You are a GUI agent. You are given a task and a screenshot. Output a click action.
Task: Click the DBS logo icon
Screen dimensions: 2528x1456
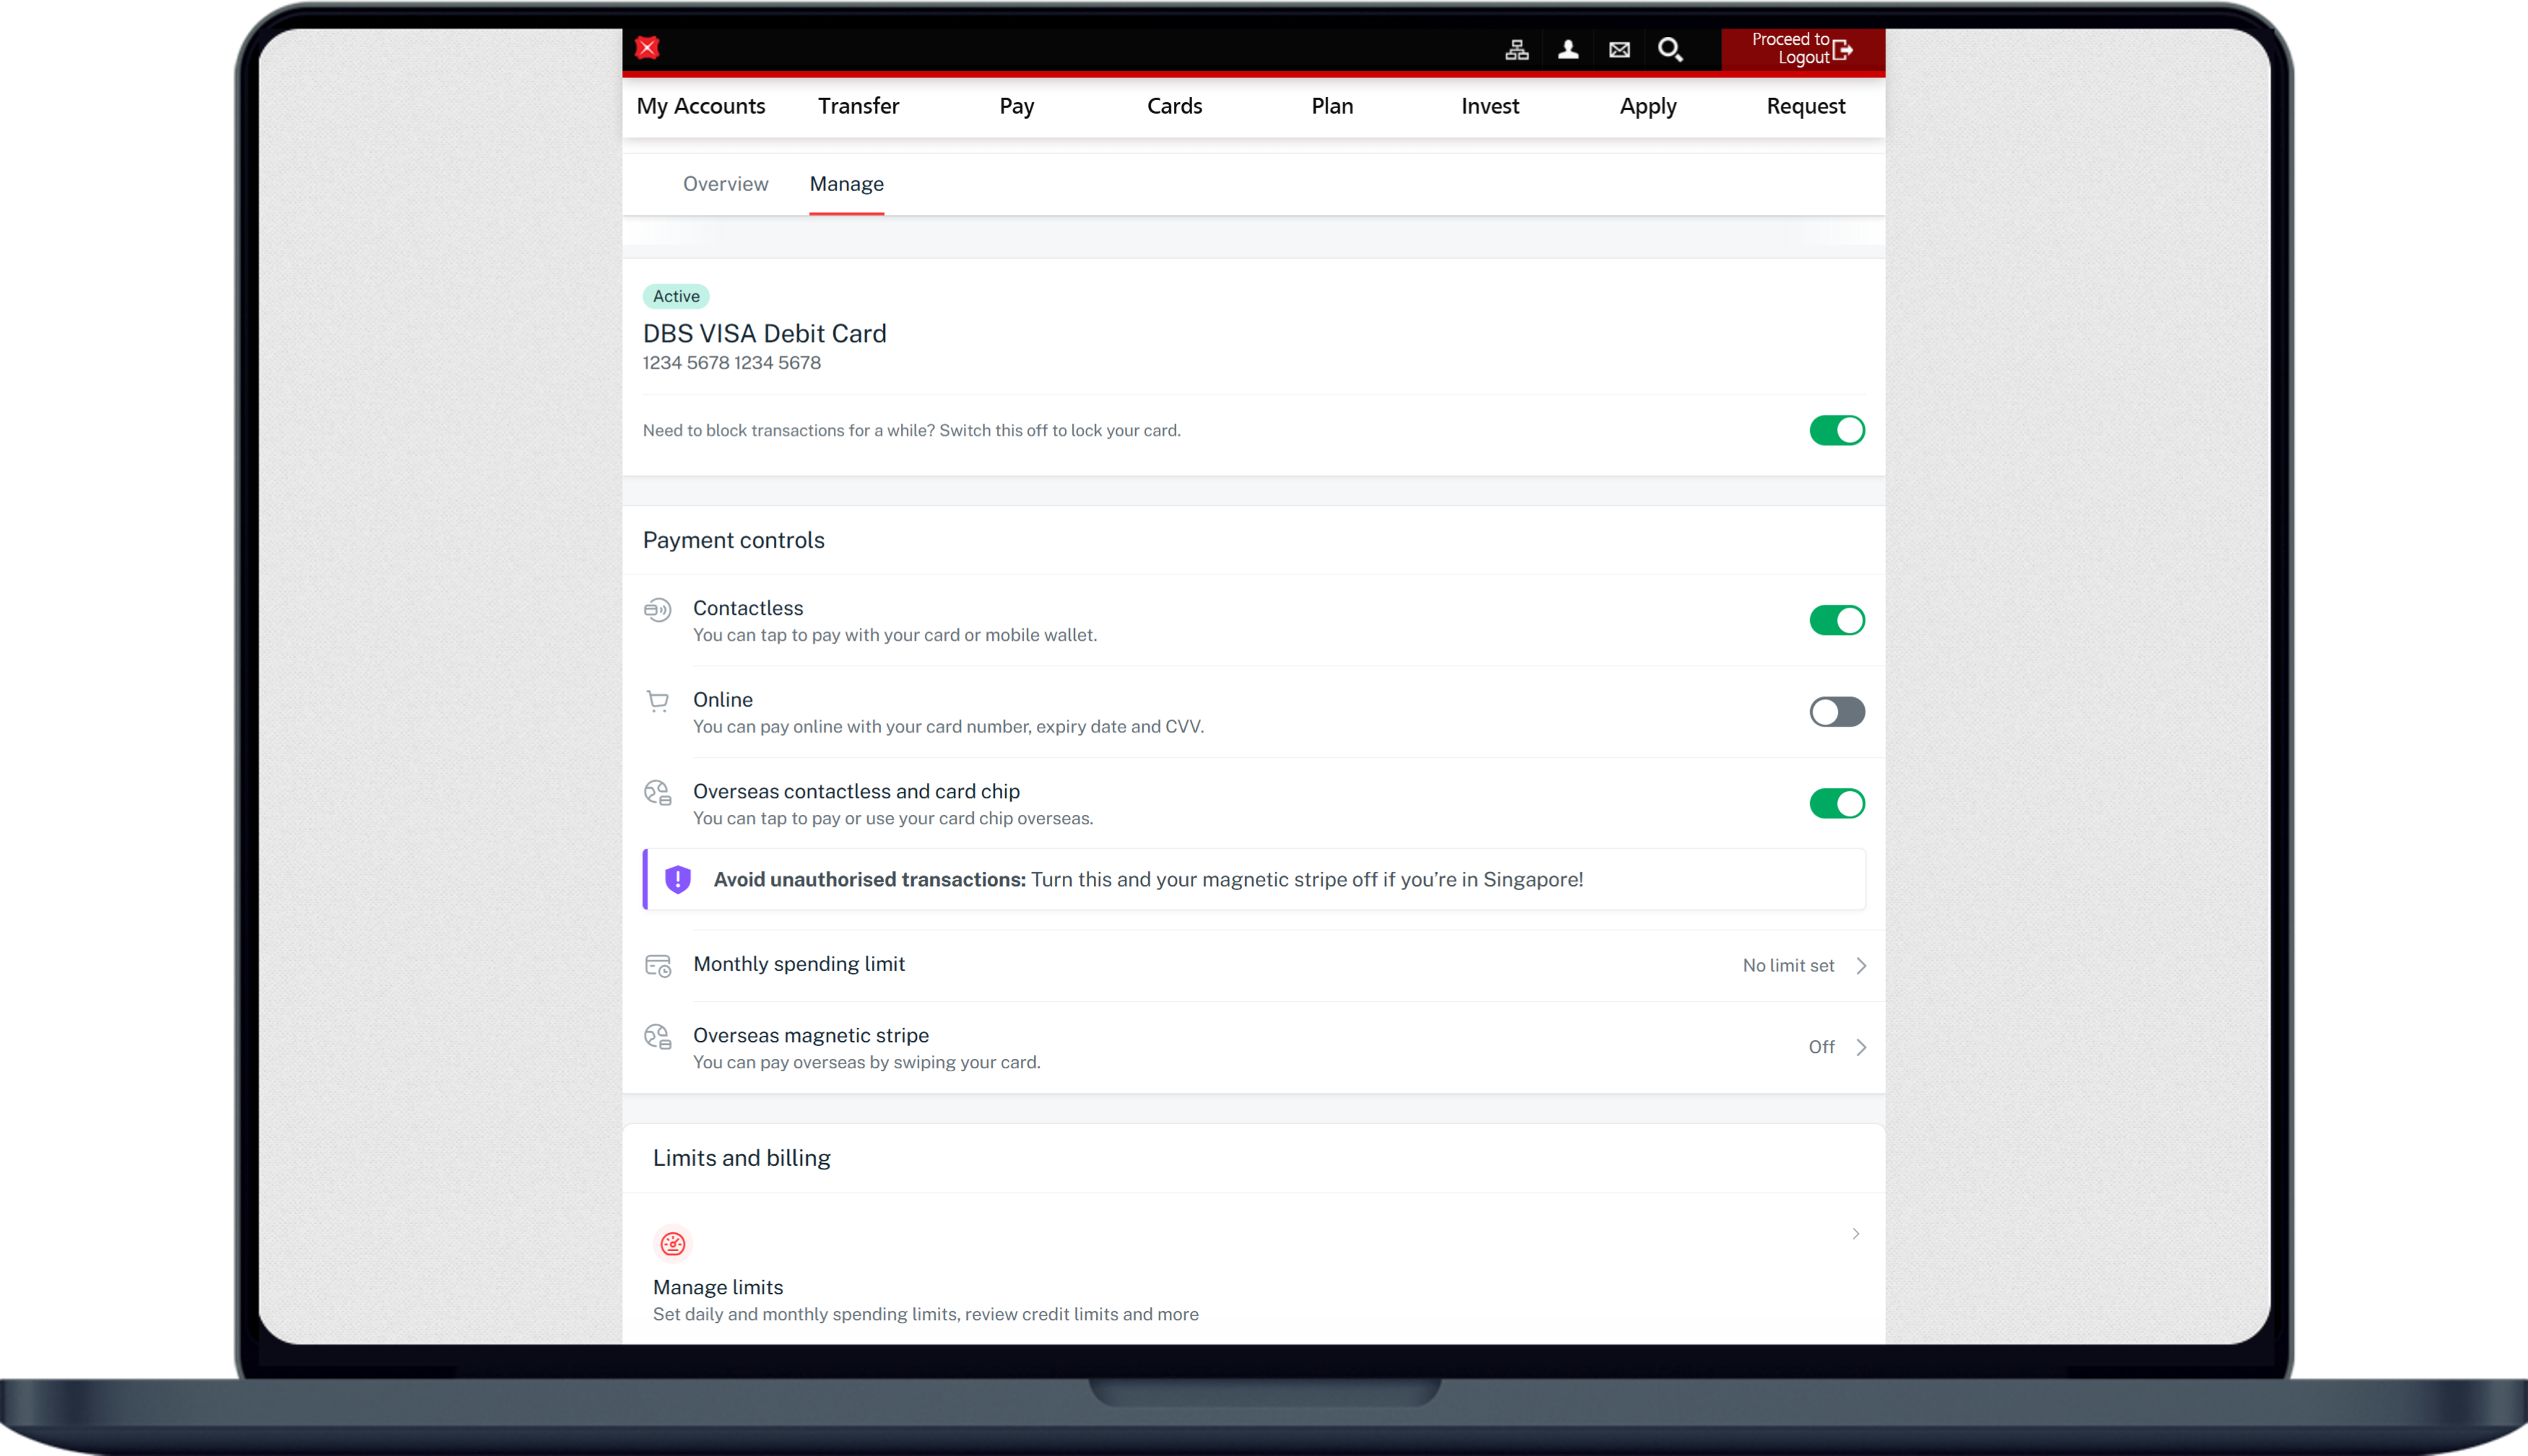pyautogui.click(x=647, y=48)
